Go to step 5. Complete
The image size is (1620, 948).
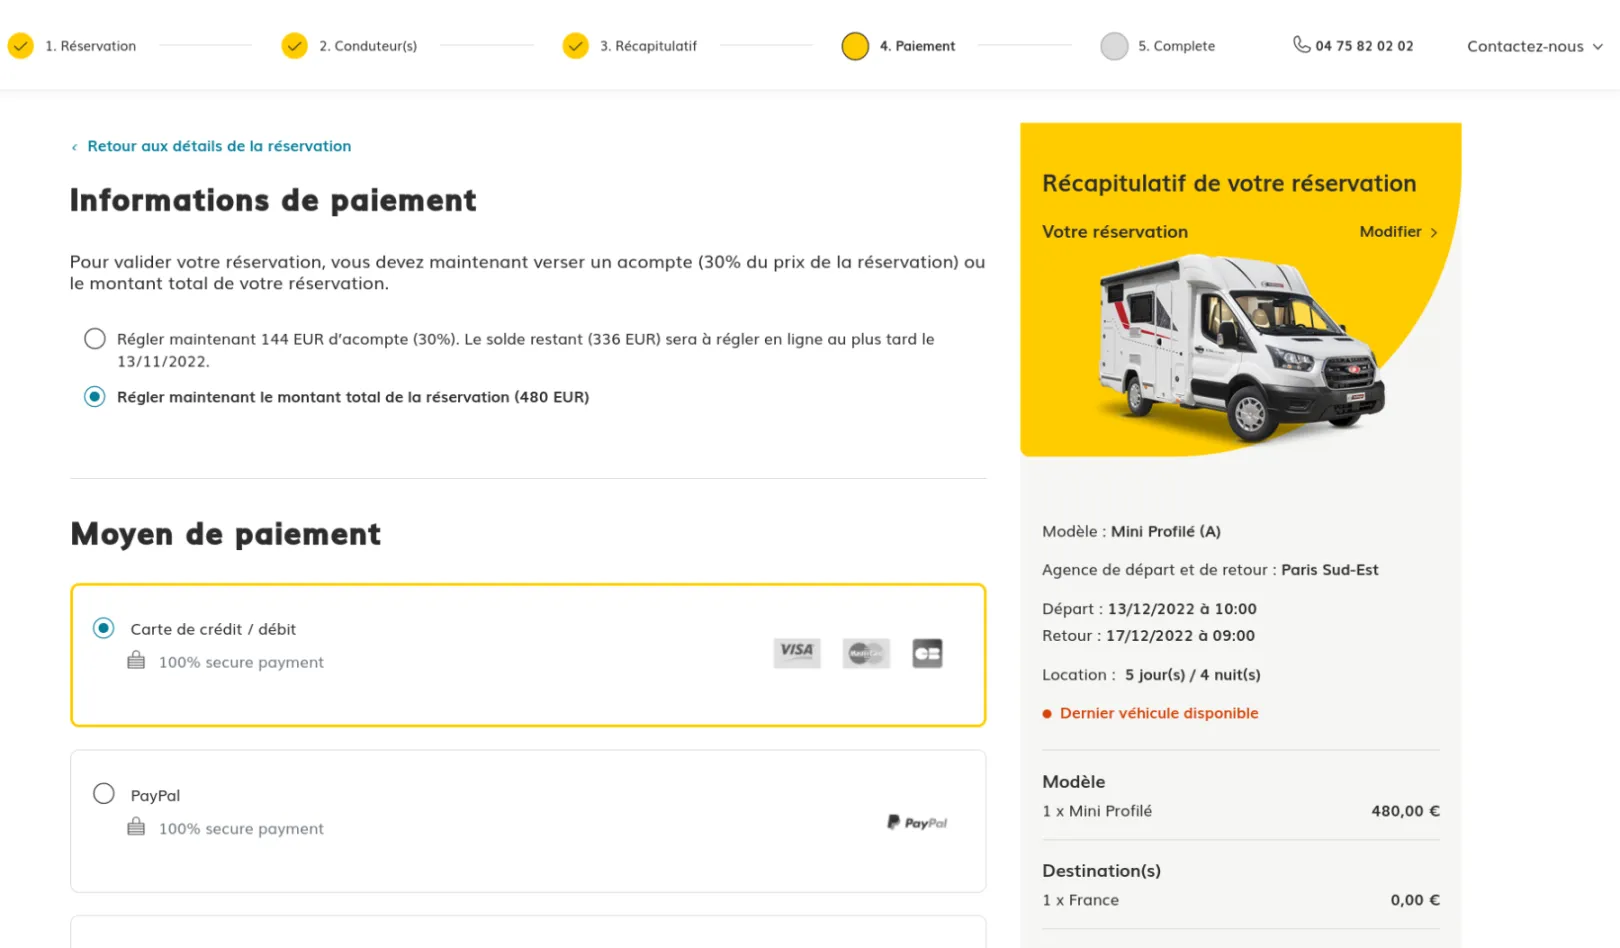click(1176, 46)
